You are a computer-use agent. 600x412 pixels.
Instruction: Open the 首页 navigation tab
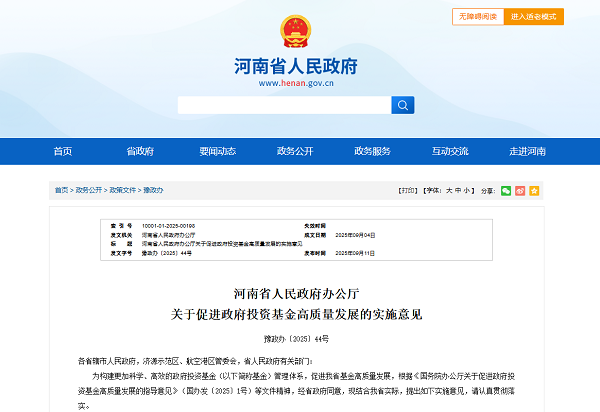click(63, 151)
